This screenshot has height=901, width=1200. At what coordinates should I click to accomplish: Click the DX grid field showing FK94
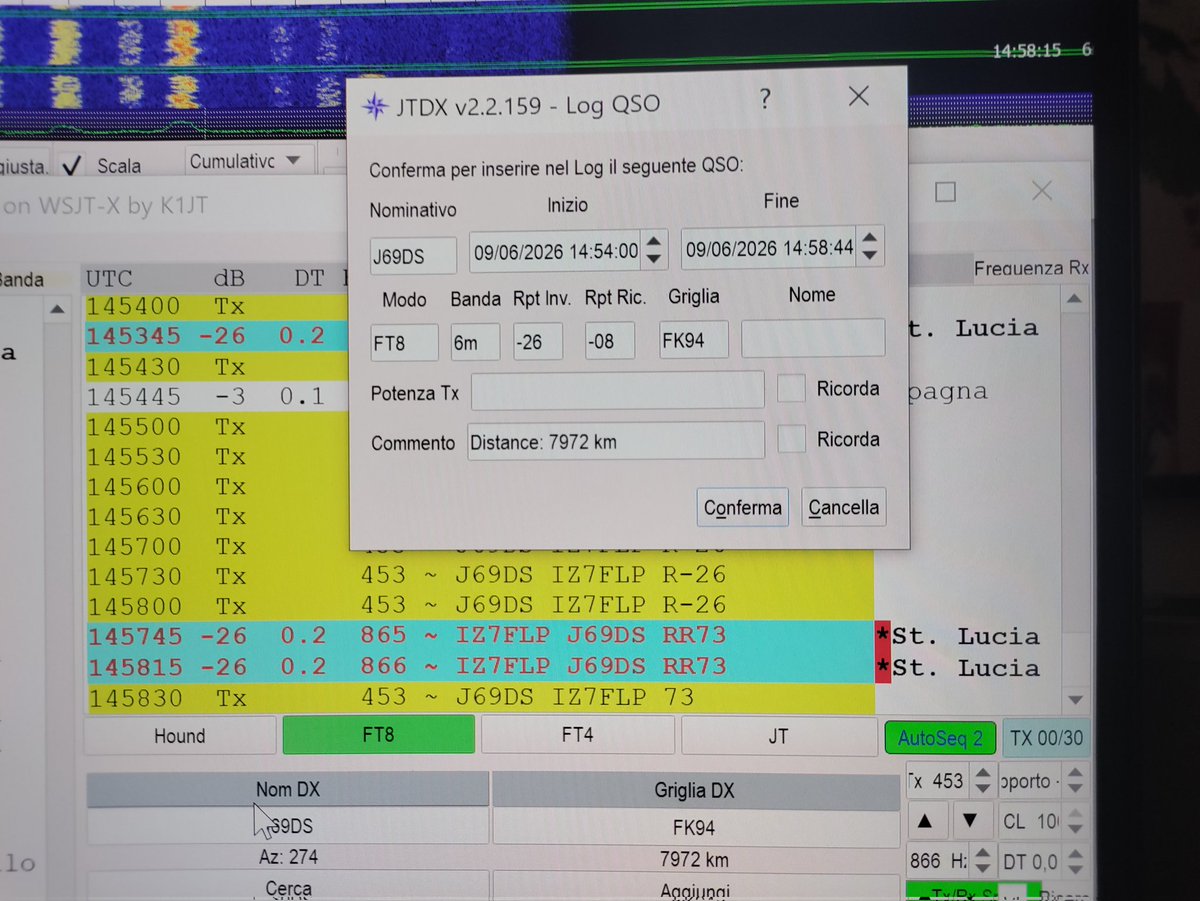695,829
